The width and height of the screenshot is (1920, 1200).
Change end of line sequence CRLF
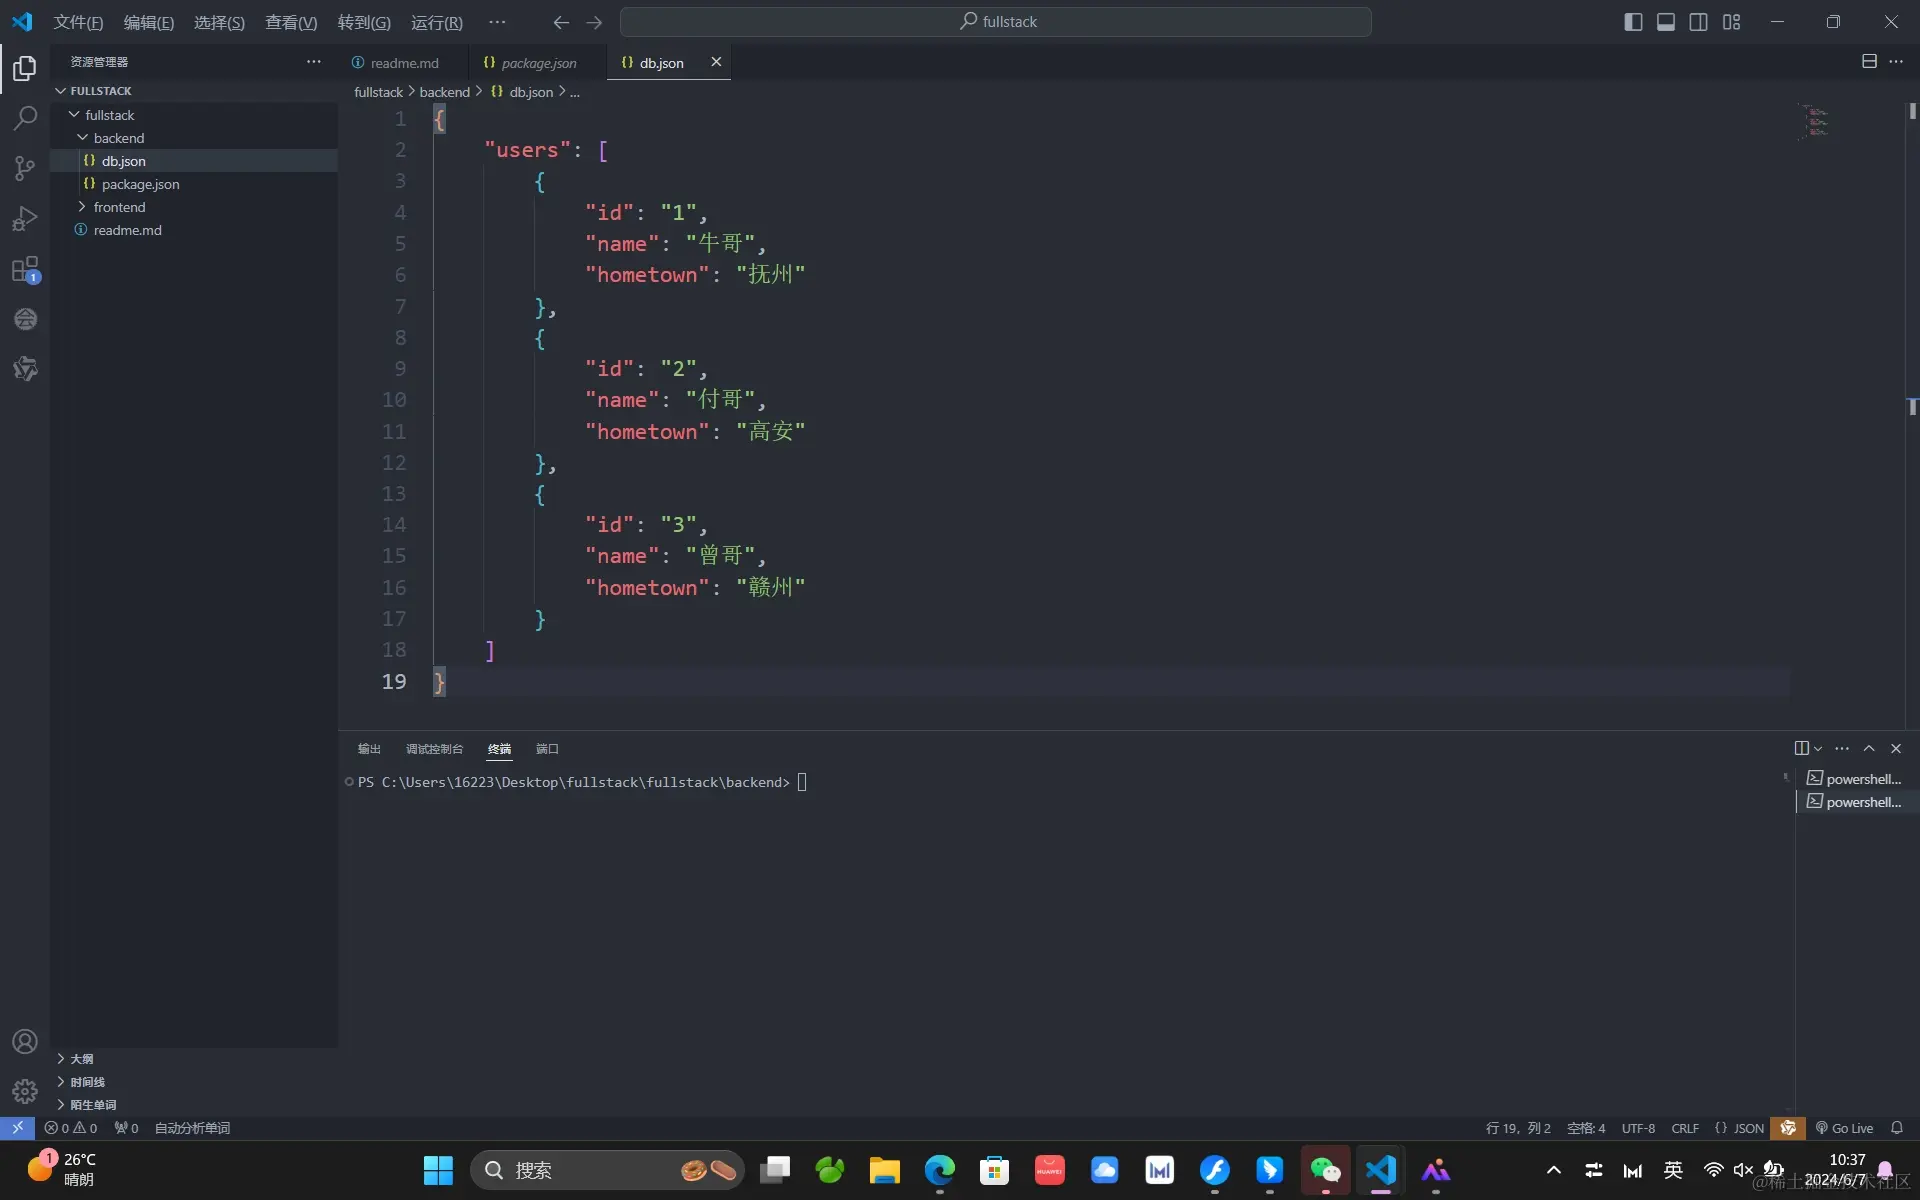coord(1685,1128)
